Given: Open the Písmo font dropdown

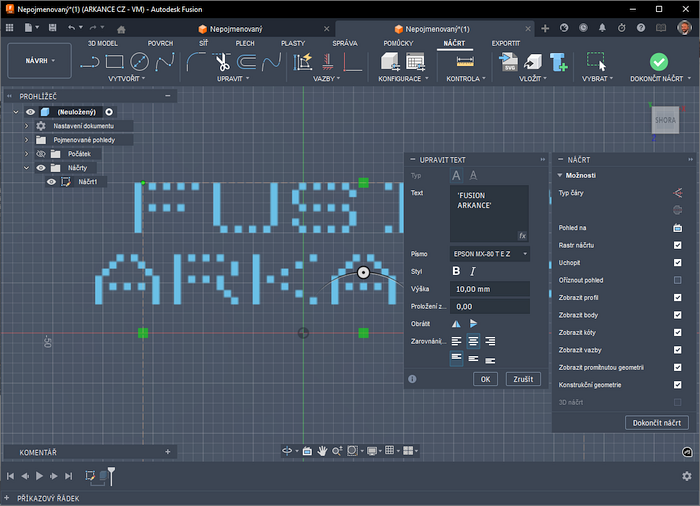Looking at the screenshot, I should click(489, 254).
